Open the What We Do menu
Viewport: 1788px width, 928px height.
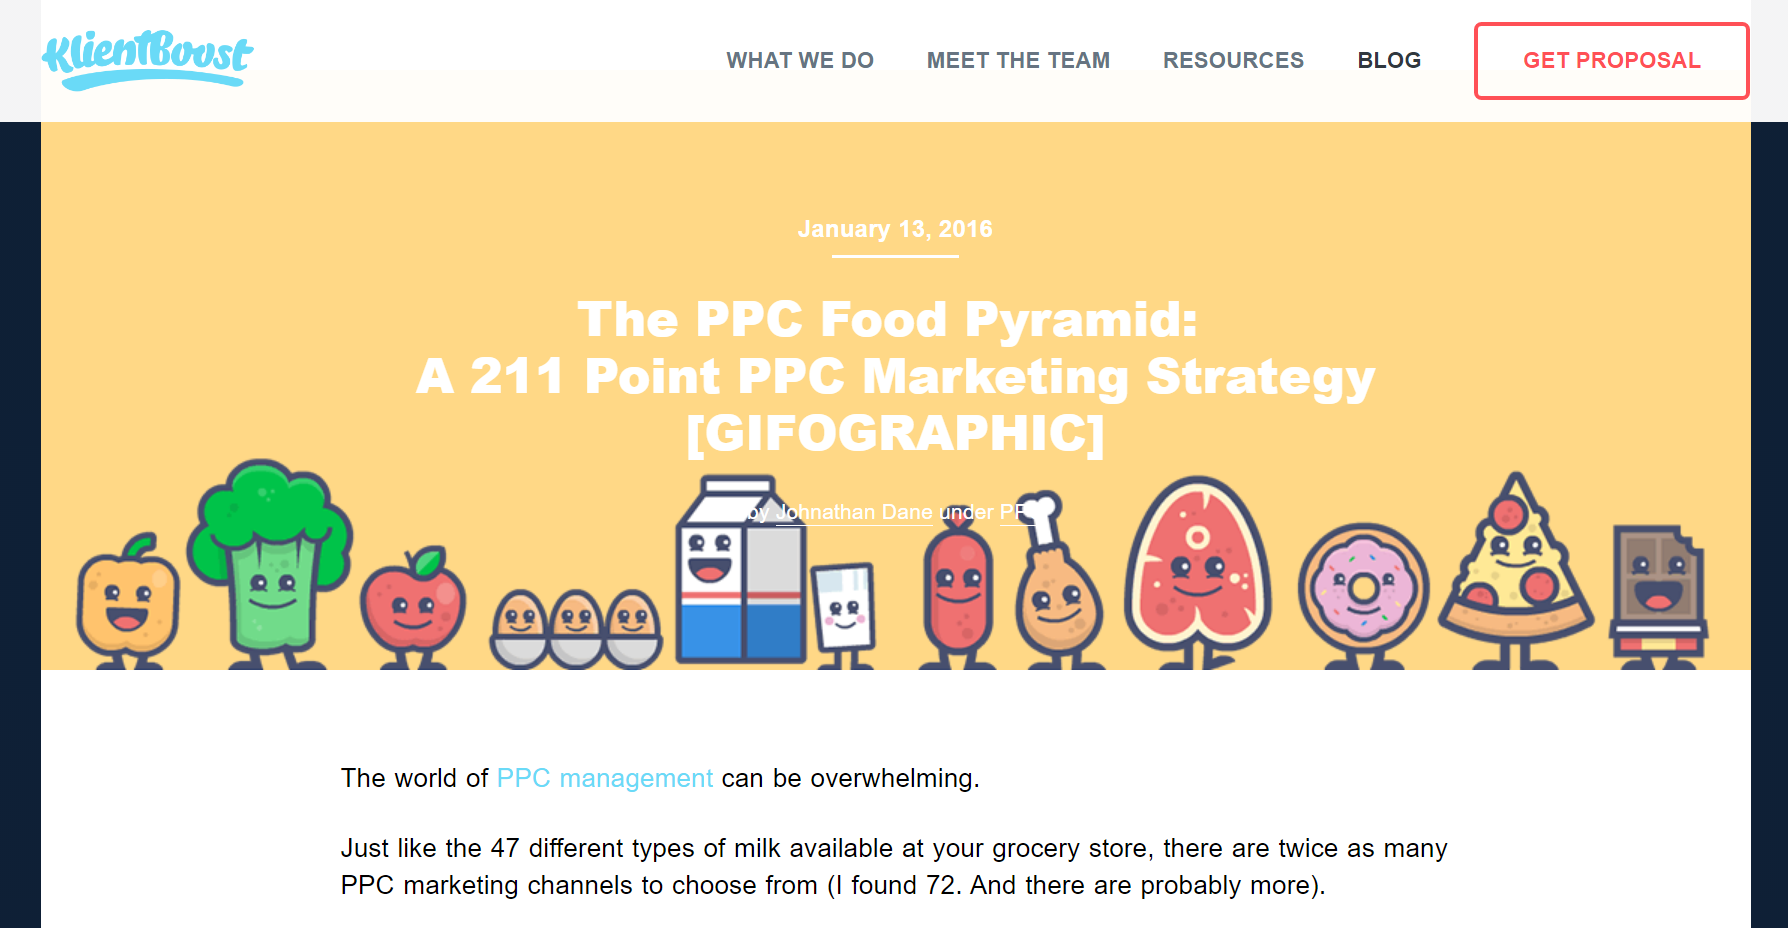(800, 61)
